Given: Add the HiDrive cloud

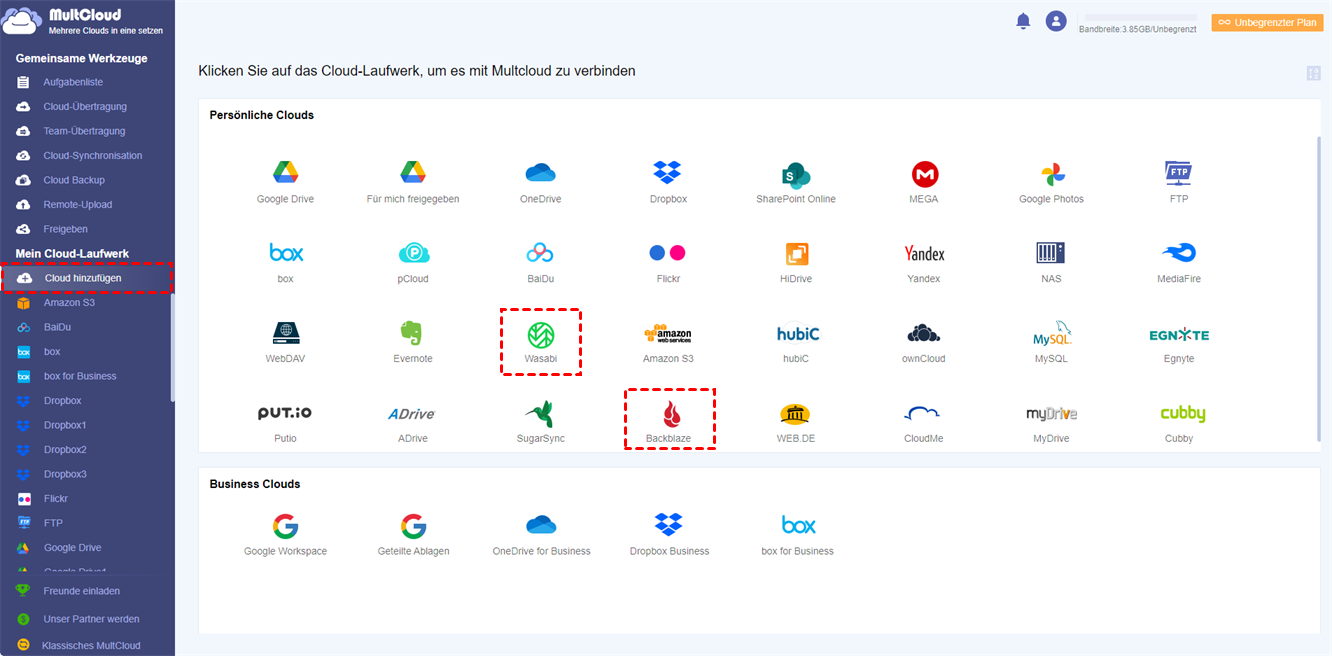Looking at the screenshot, I should click(796, 253).
